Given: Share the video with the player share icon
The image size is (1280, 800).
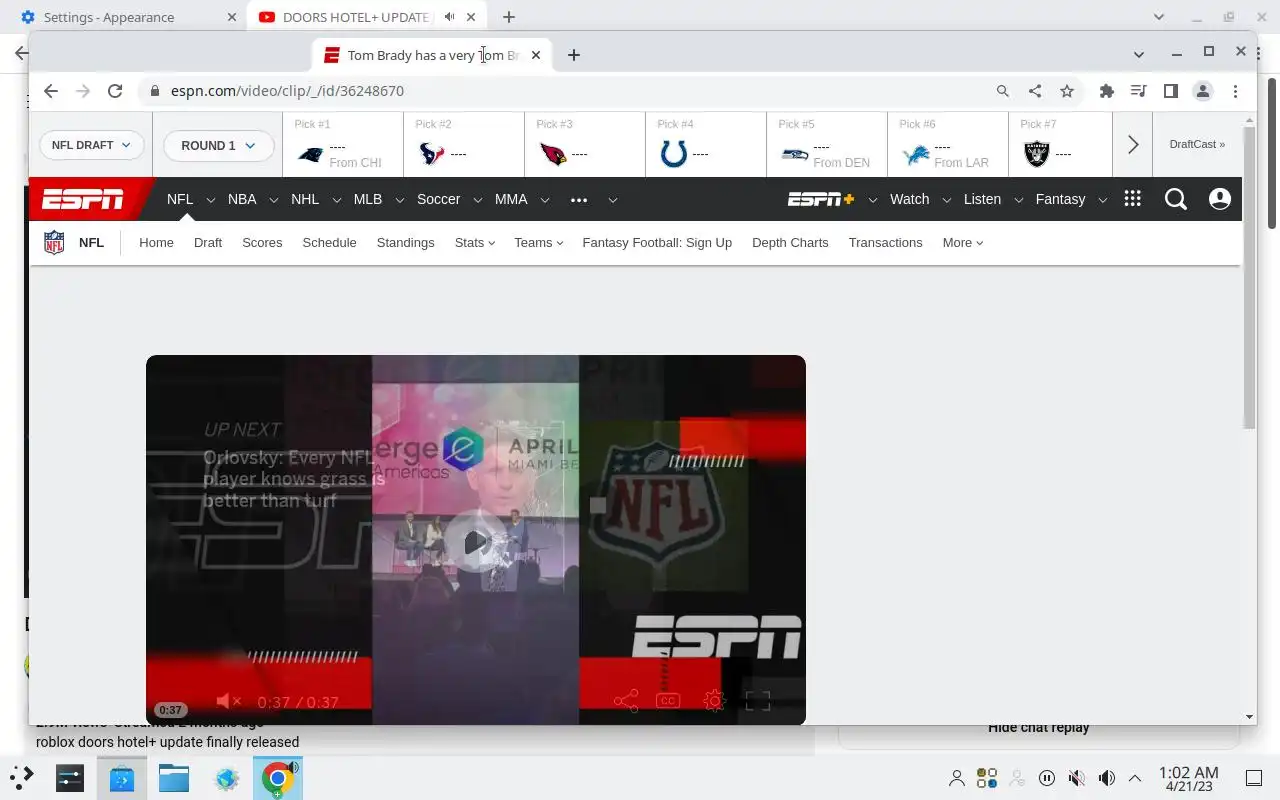Looking at the screenshot, I should [x=626, y=701].
